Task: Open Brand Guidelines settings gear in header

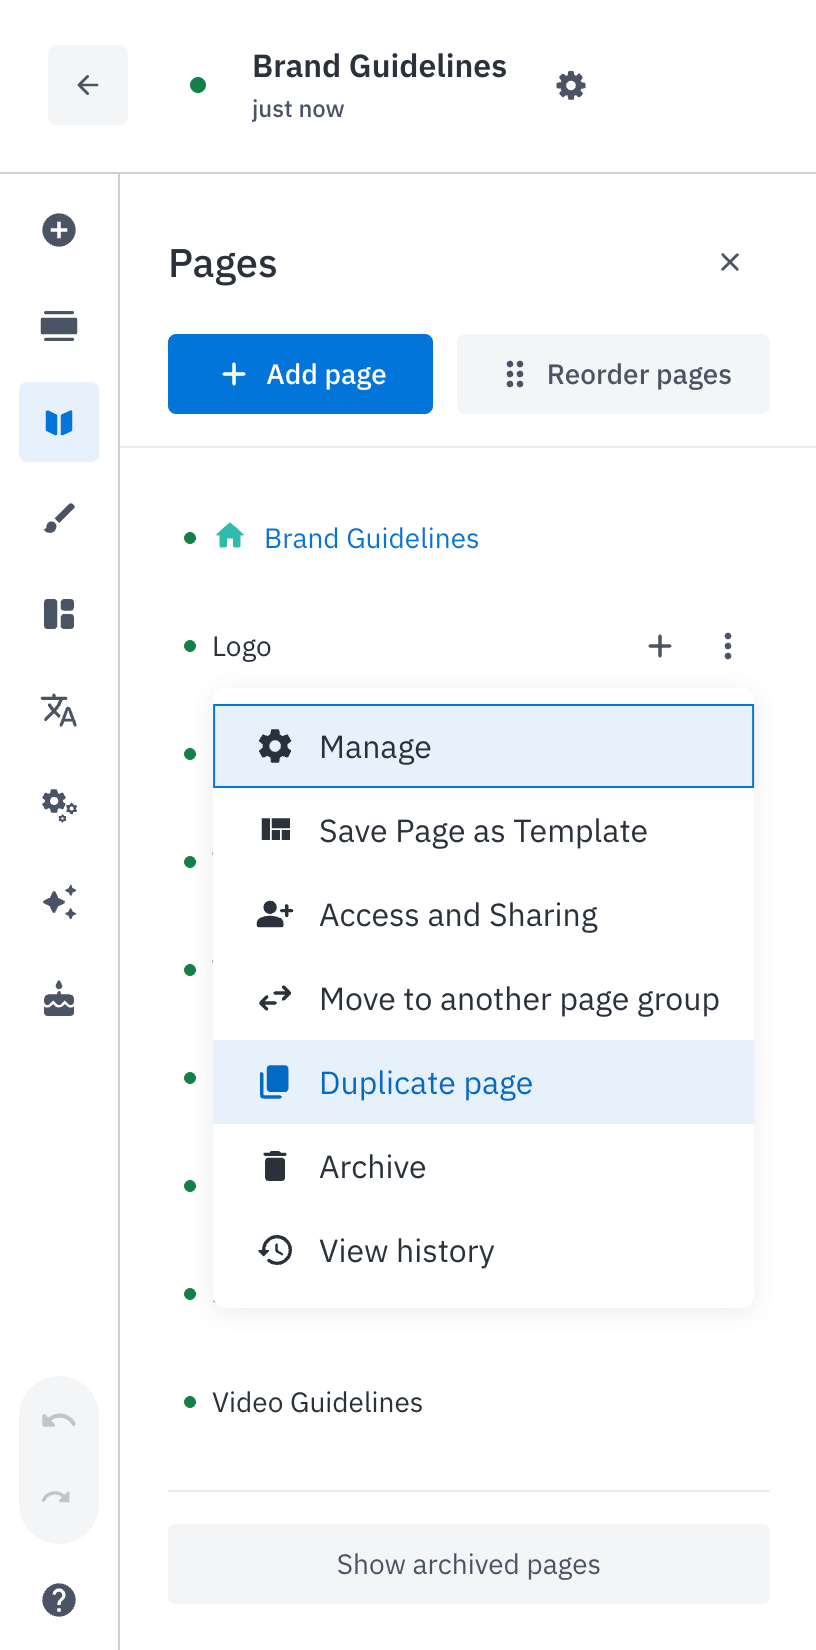Action: 571,85
